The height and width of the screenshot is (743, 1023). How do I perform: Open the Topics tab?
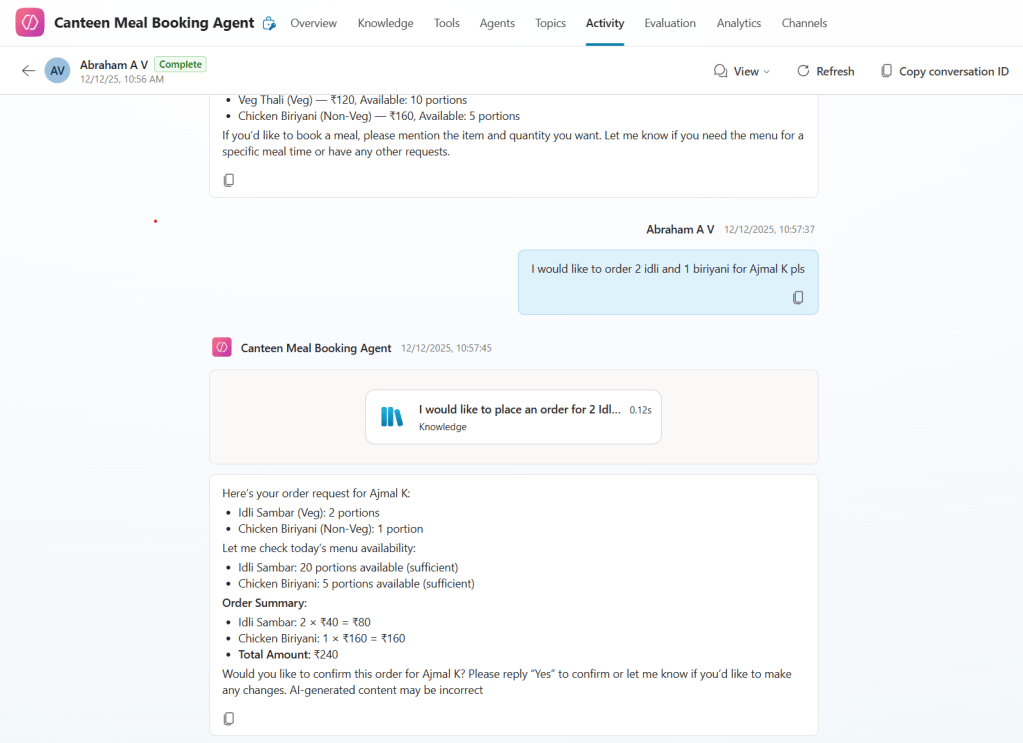[550, 23]
